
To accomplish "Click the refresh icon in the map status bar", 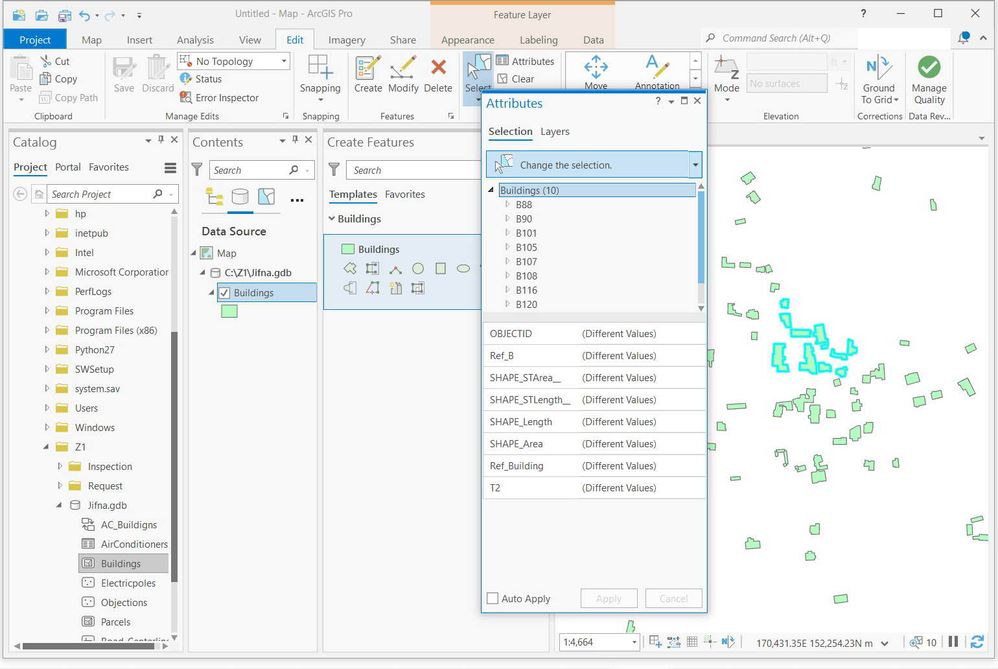I will [977, 642].
